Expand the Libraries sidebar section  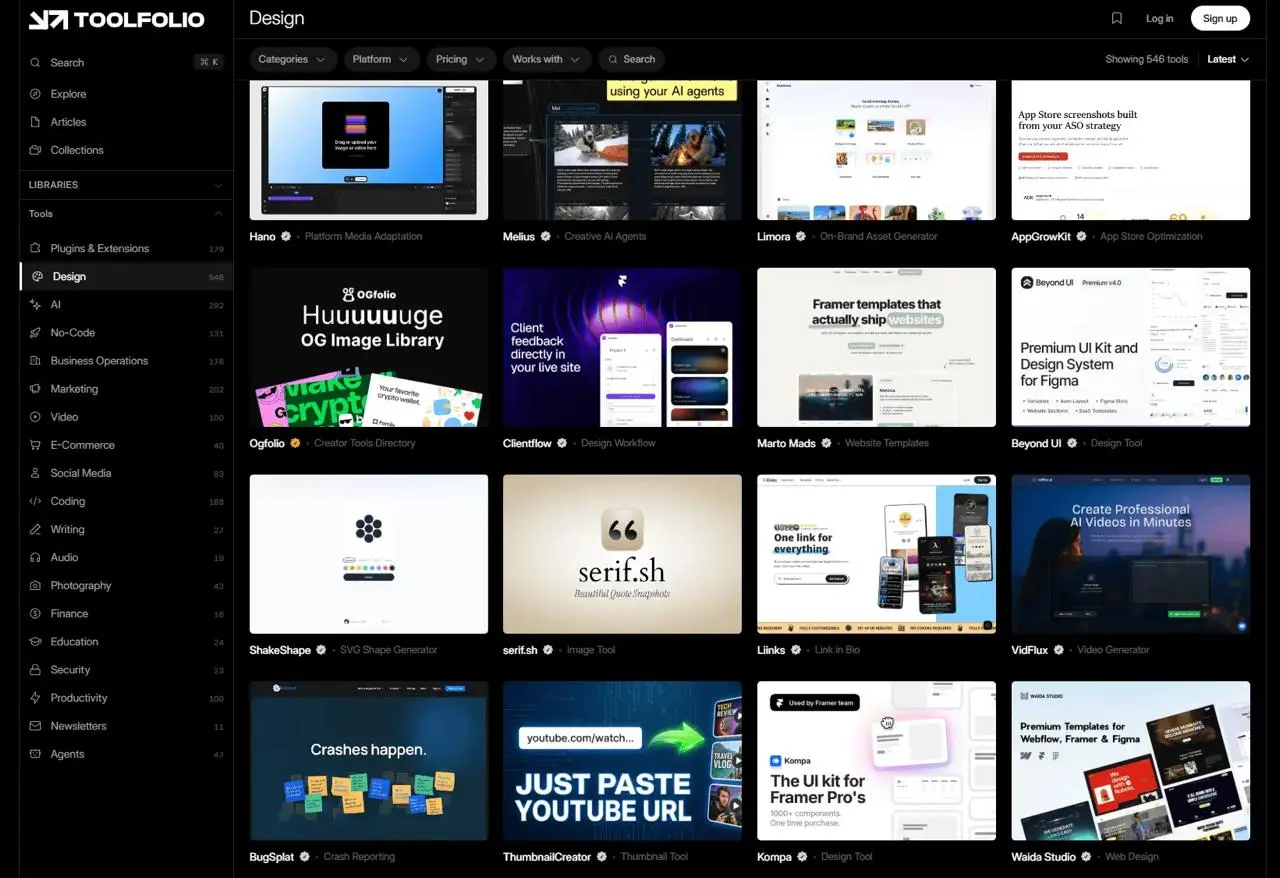pos(126,185)
